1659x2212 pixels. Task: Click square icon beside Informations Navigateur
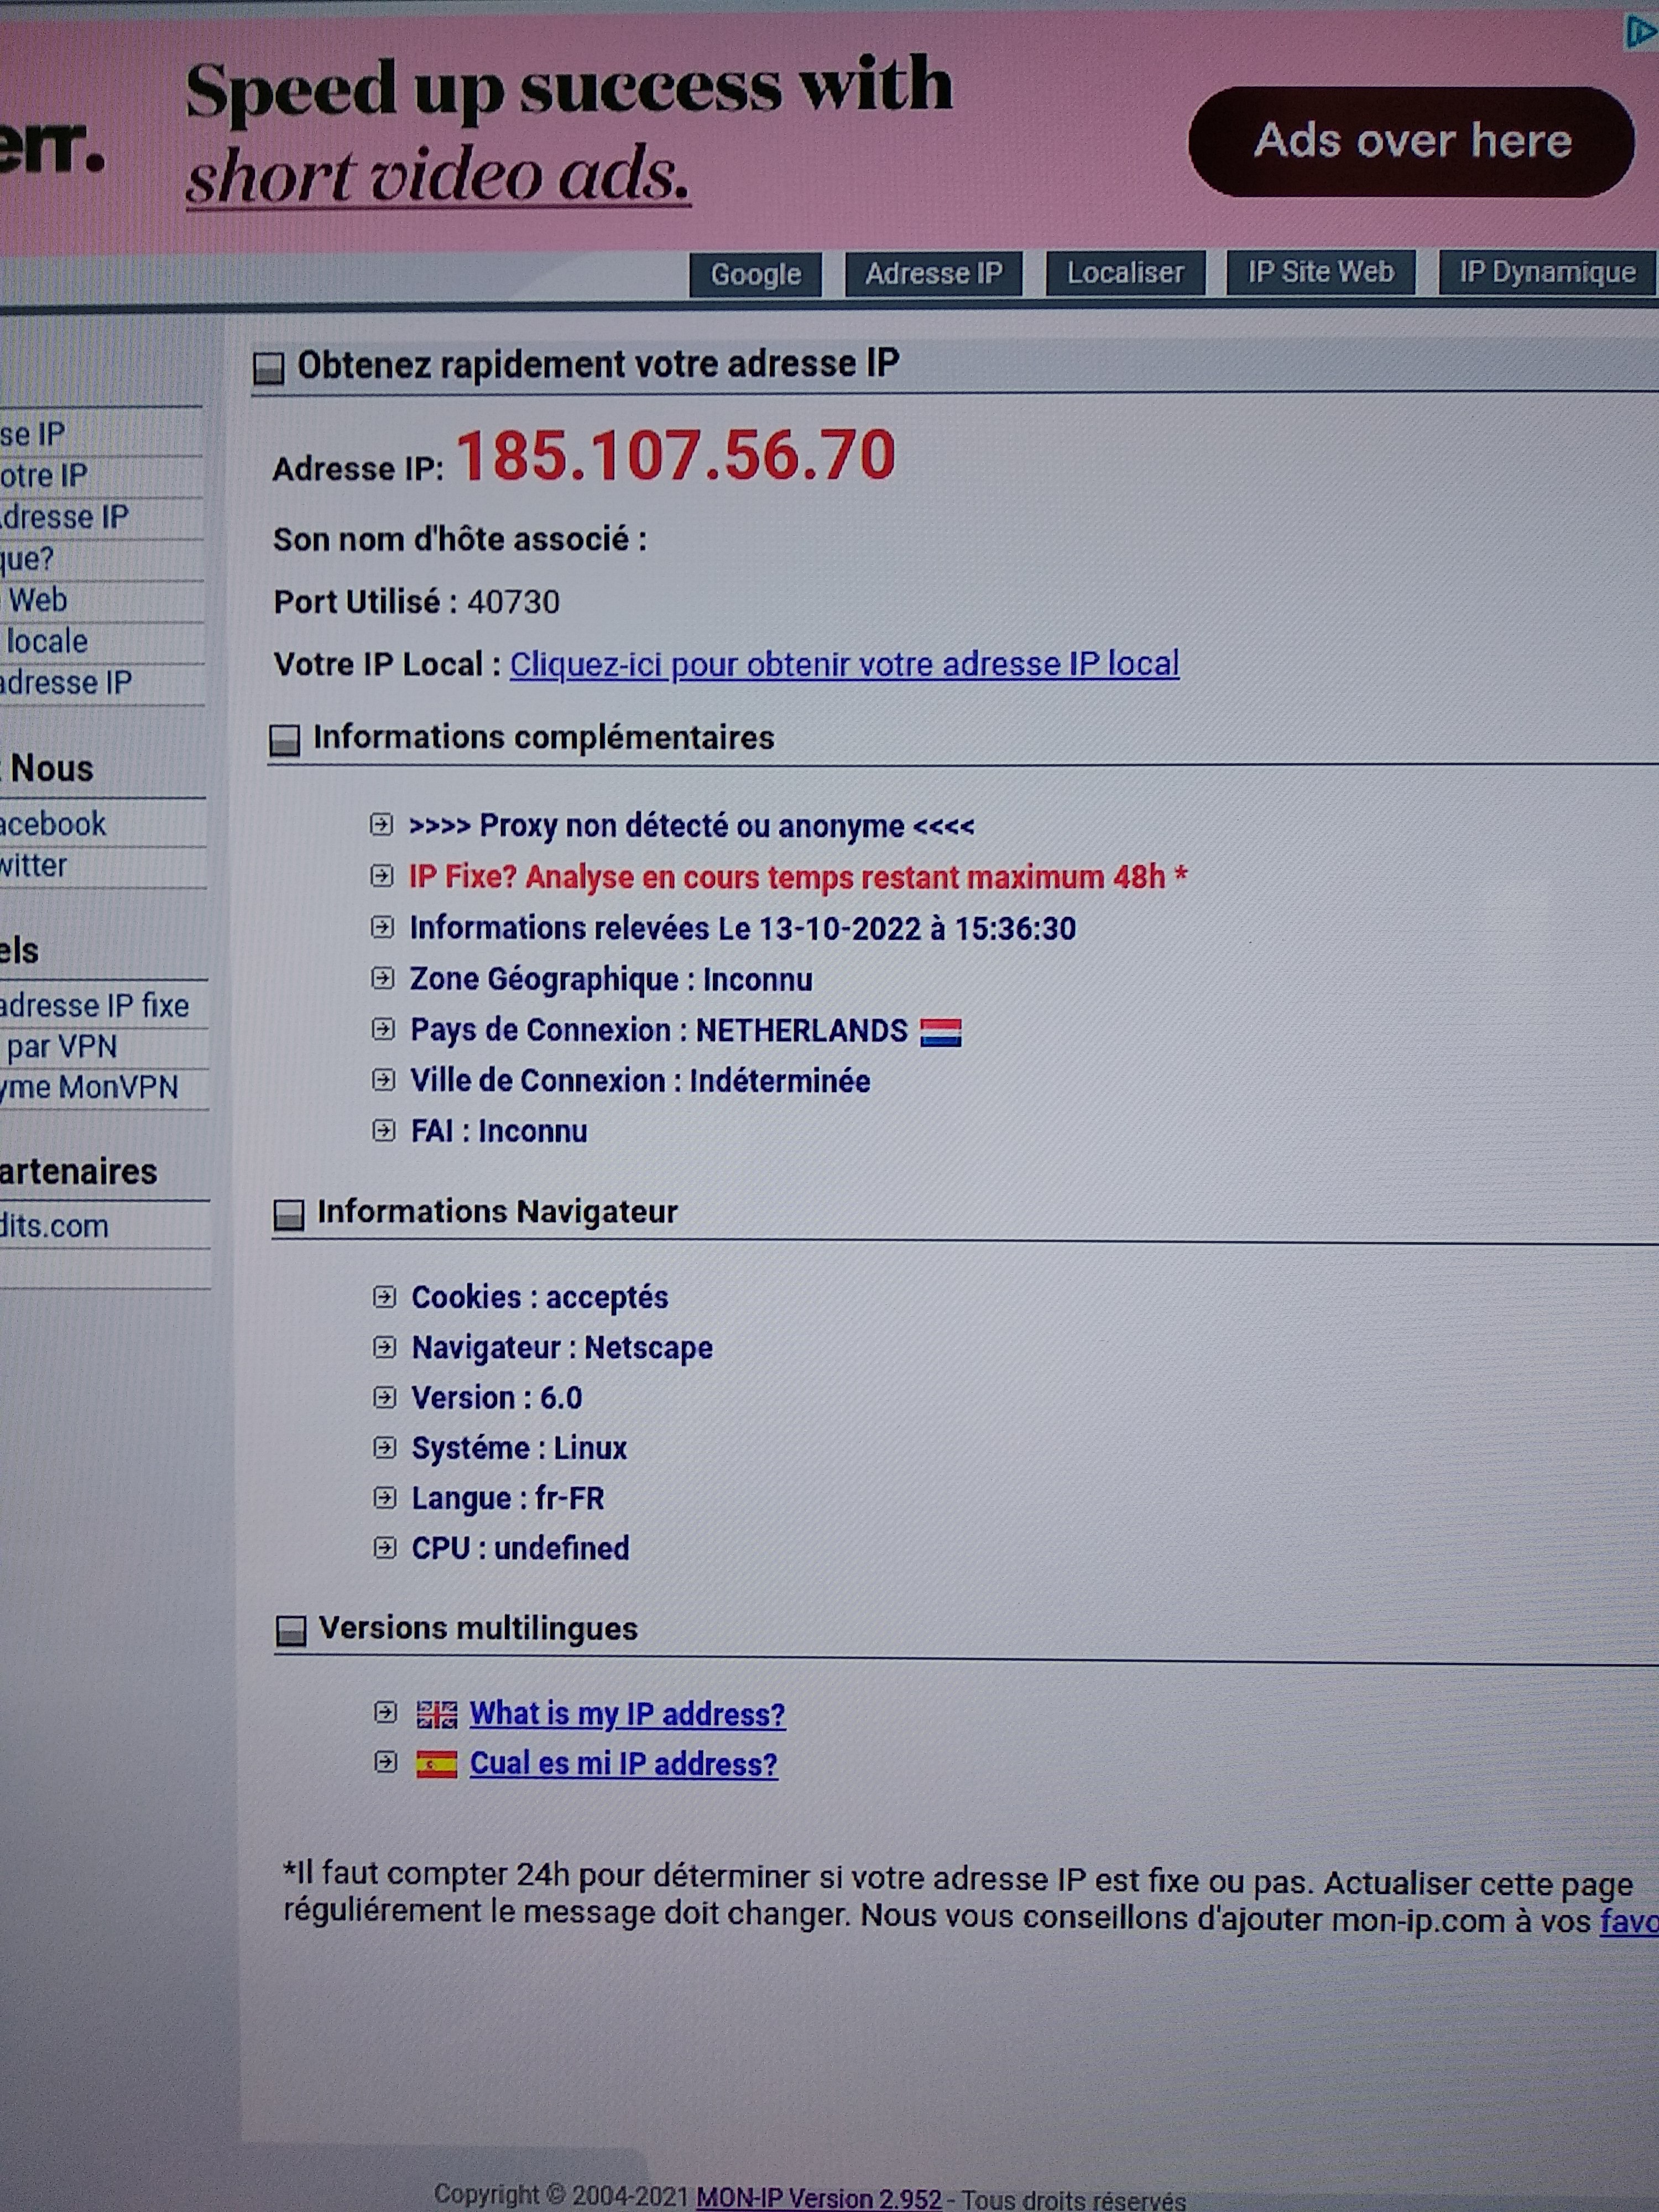[x=289, y=1215]
